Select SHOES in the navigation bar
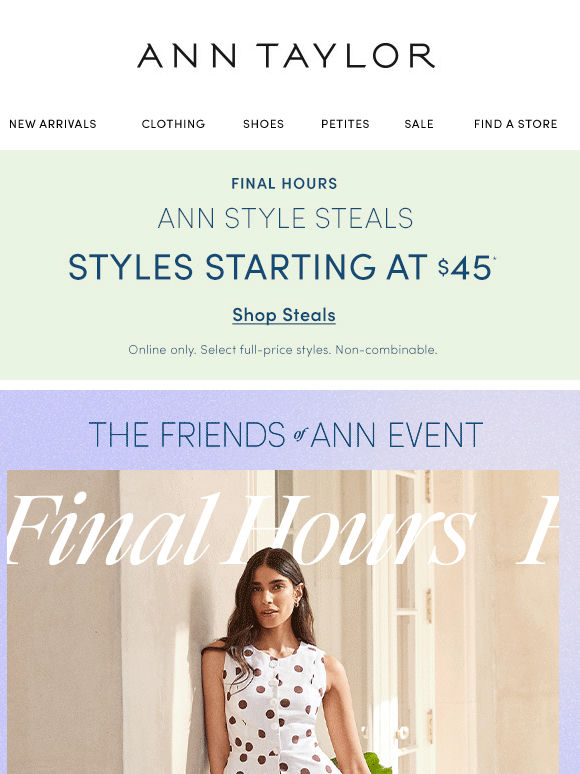This screenshot has width=580, height=774. pos(264,124)
